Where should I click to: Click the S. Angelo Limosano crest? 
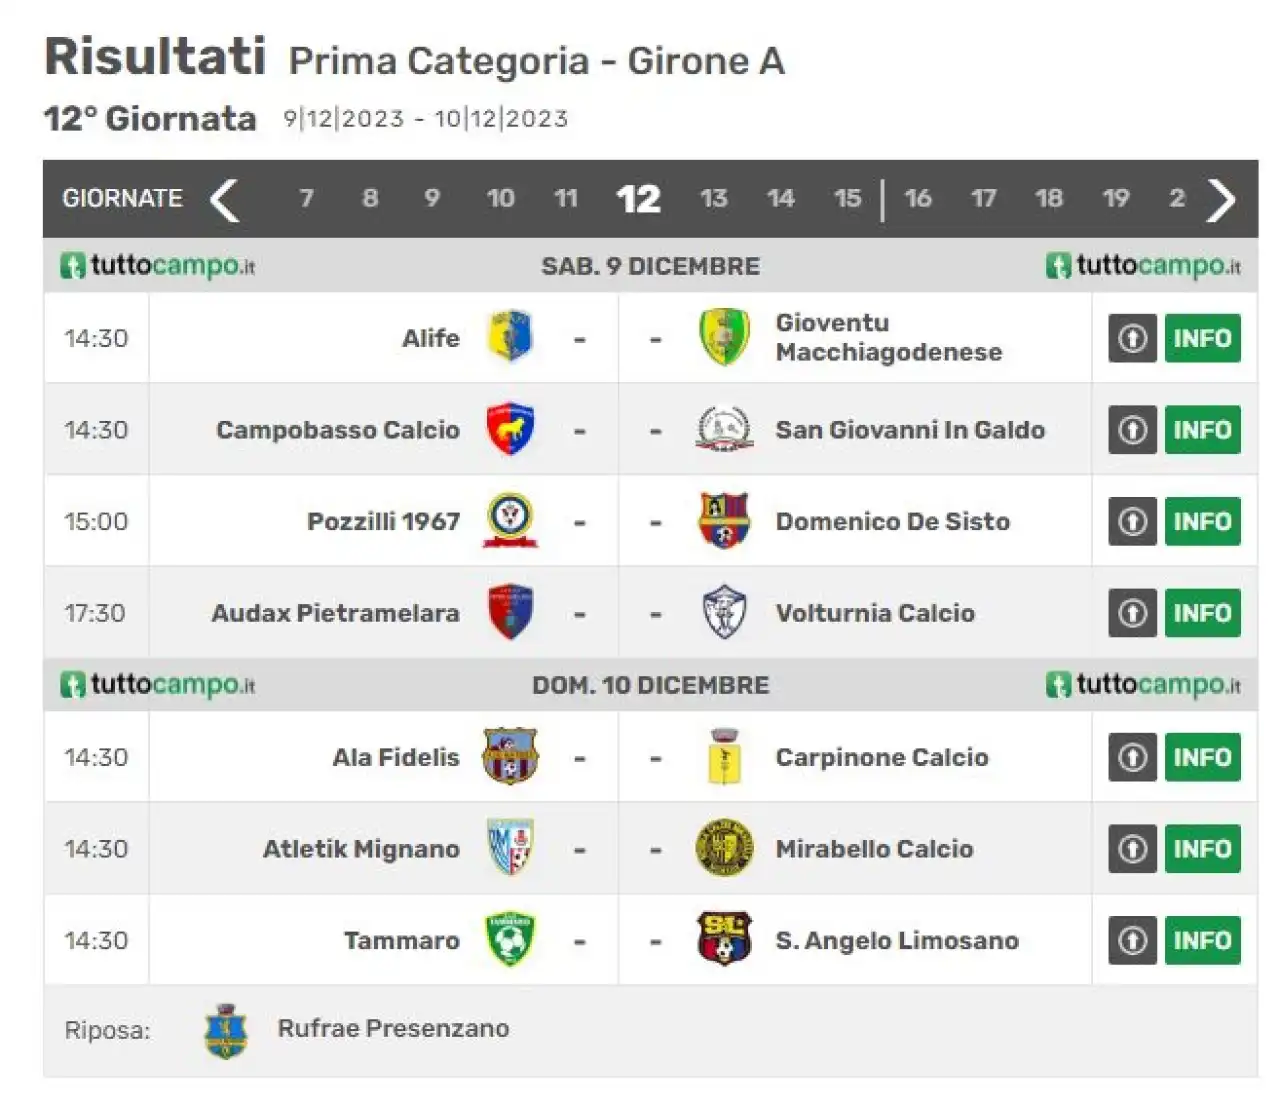(x=724, y=939)
